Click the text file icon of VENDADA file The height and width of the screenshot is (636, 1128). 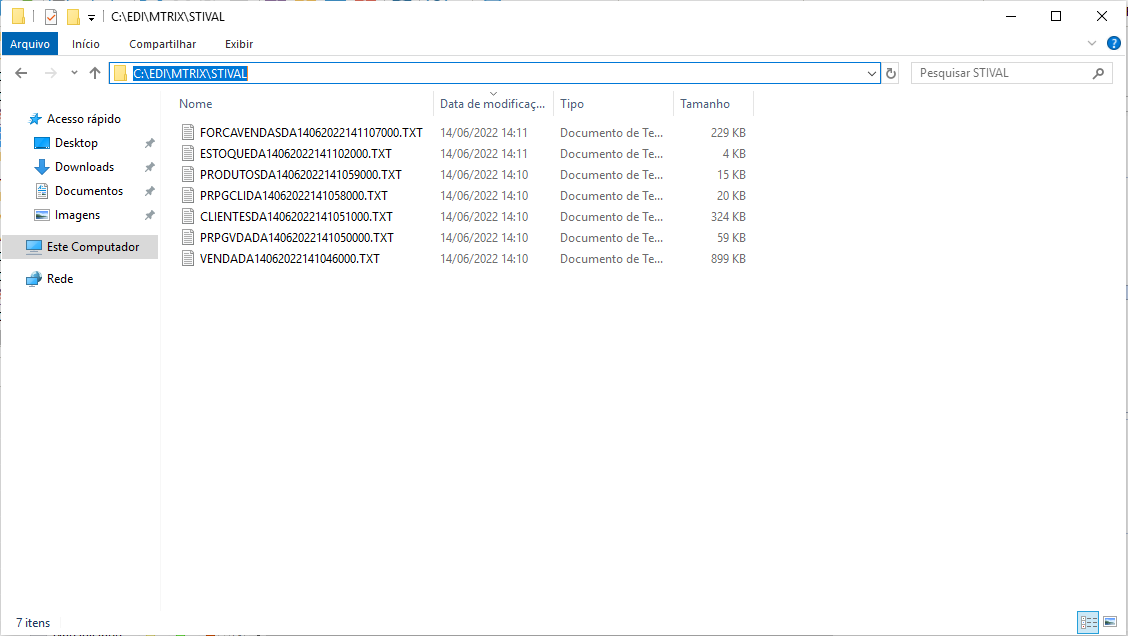(188, 258)
